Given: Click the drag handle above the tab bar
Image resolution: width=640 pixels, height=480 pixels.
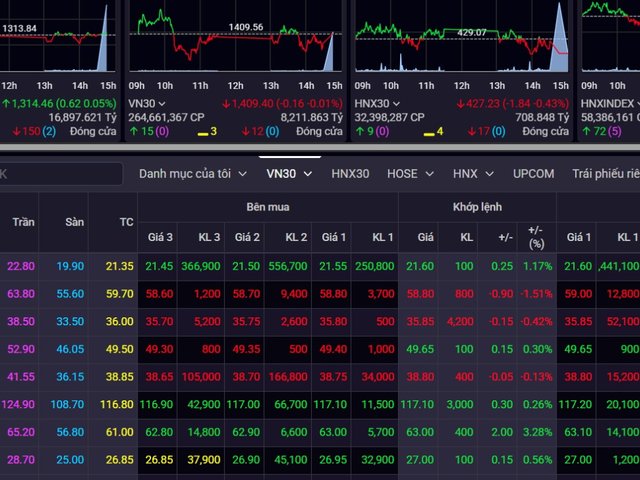Looking at the screenshot, I should coord(289,156).
